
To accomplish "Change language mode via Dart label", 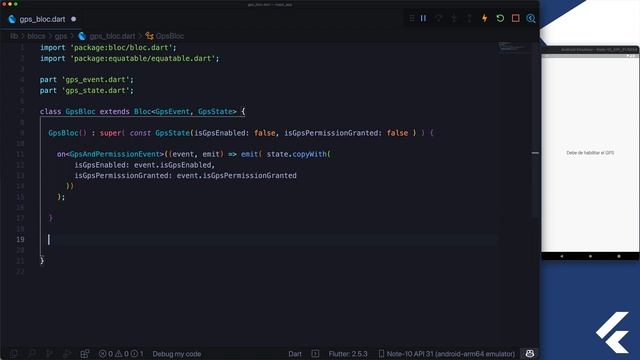I will coord(295,354).
